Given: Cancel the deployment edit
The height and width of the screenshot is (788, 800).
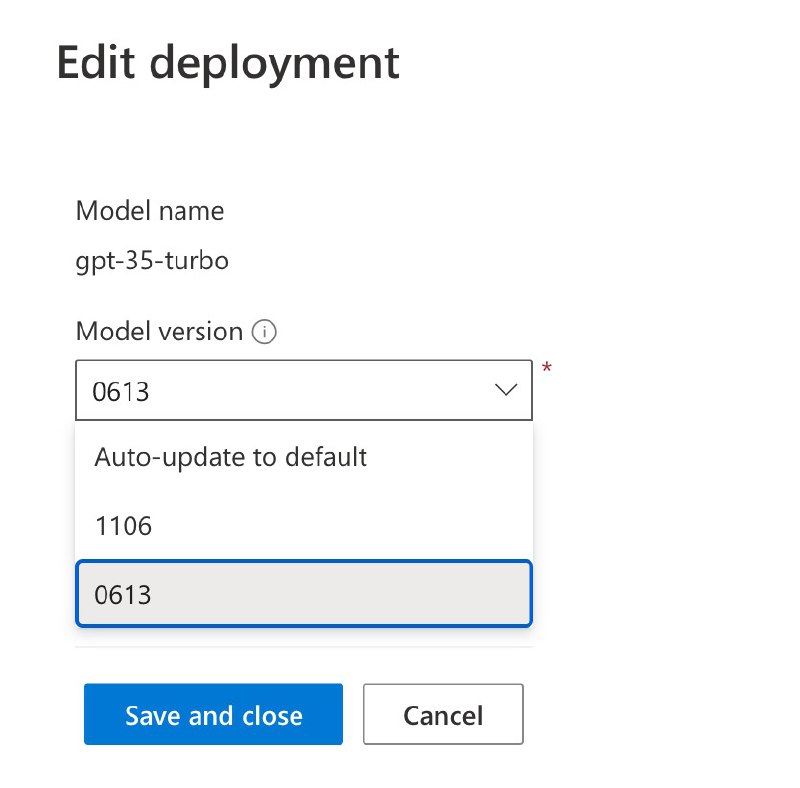Looking at the screenshot, I should pos(442,715).
